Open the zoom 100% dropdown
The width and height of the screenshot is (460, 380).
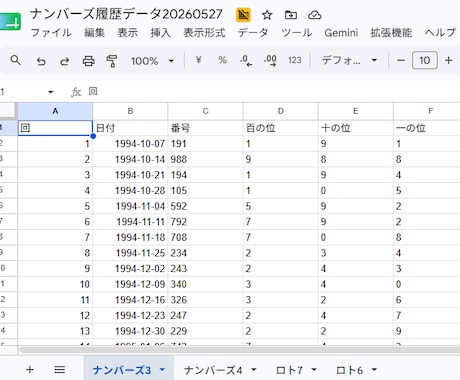click(x=152, y=61)
